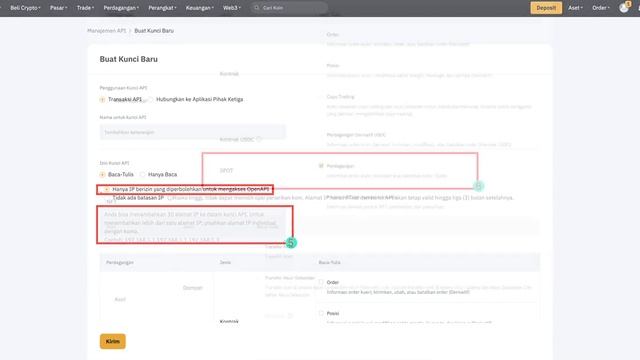Open the Perangkat dropdown menu
Viewport: 640px width, 360px height.
(x=162, y=8)
